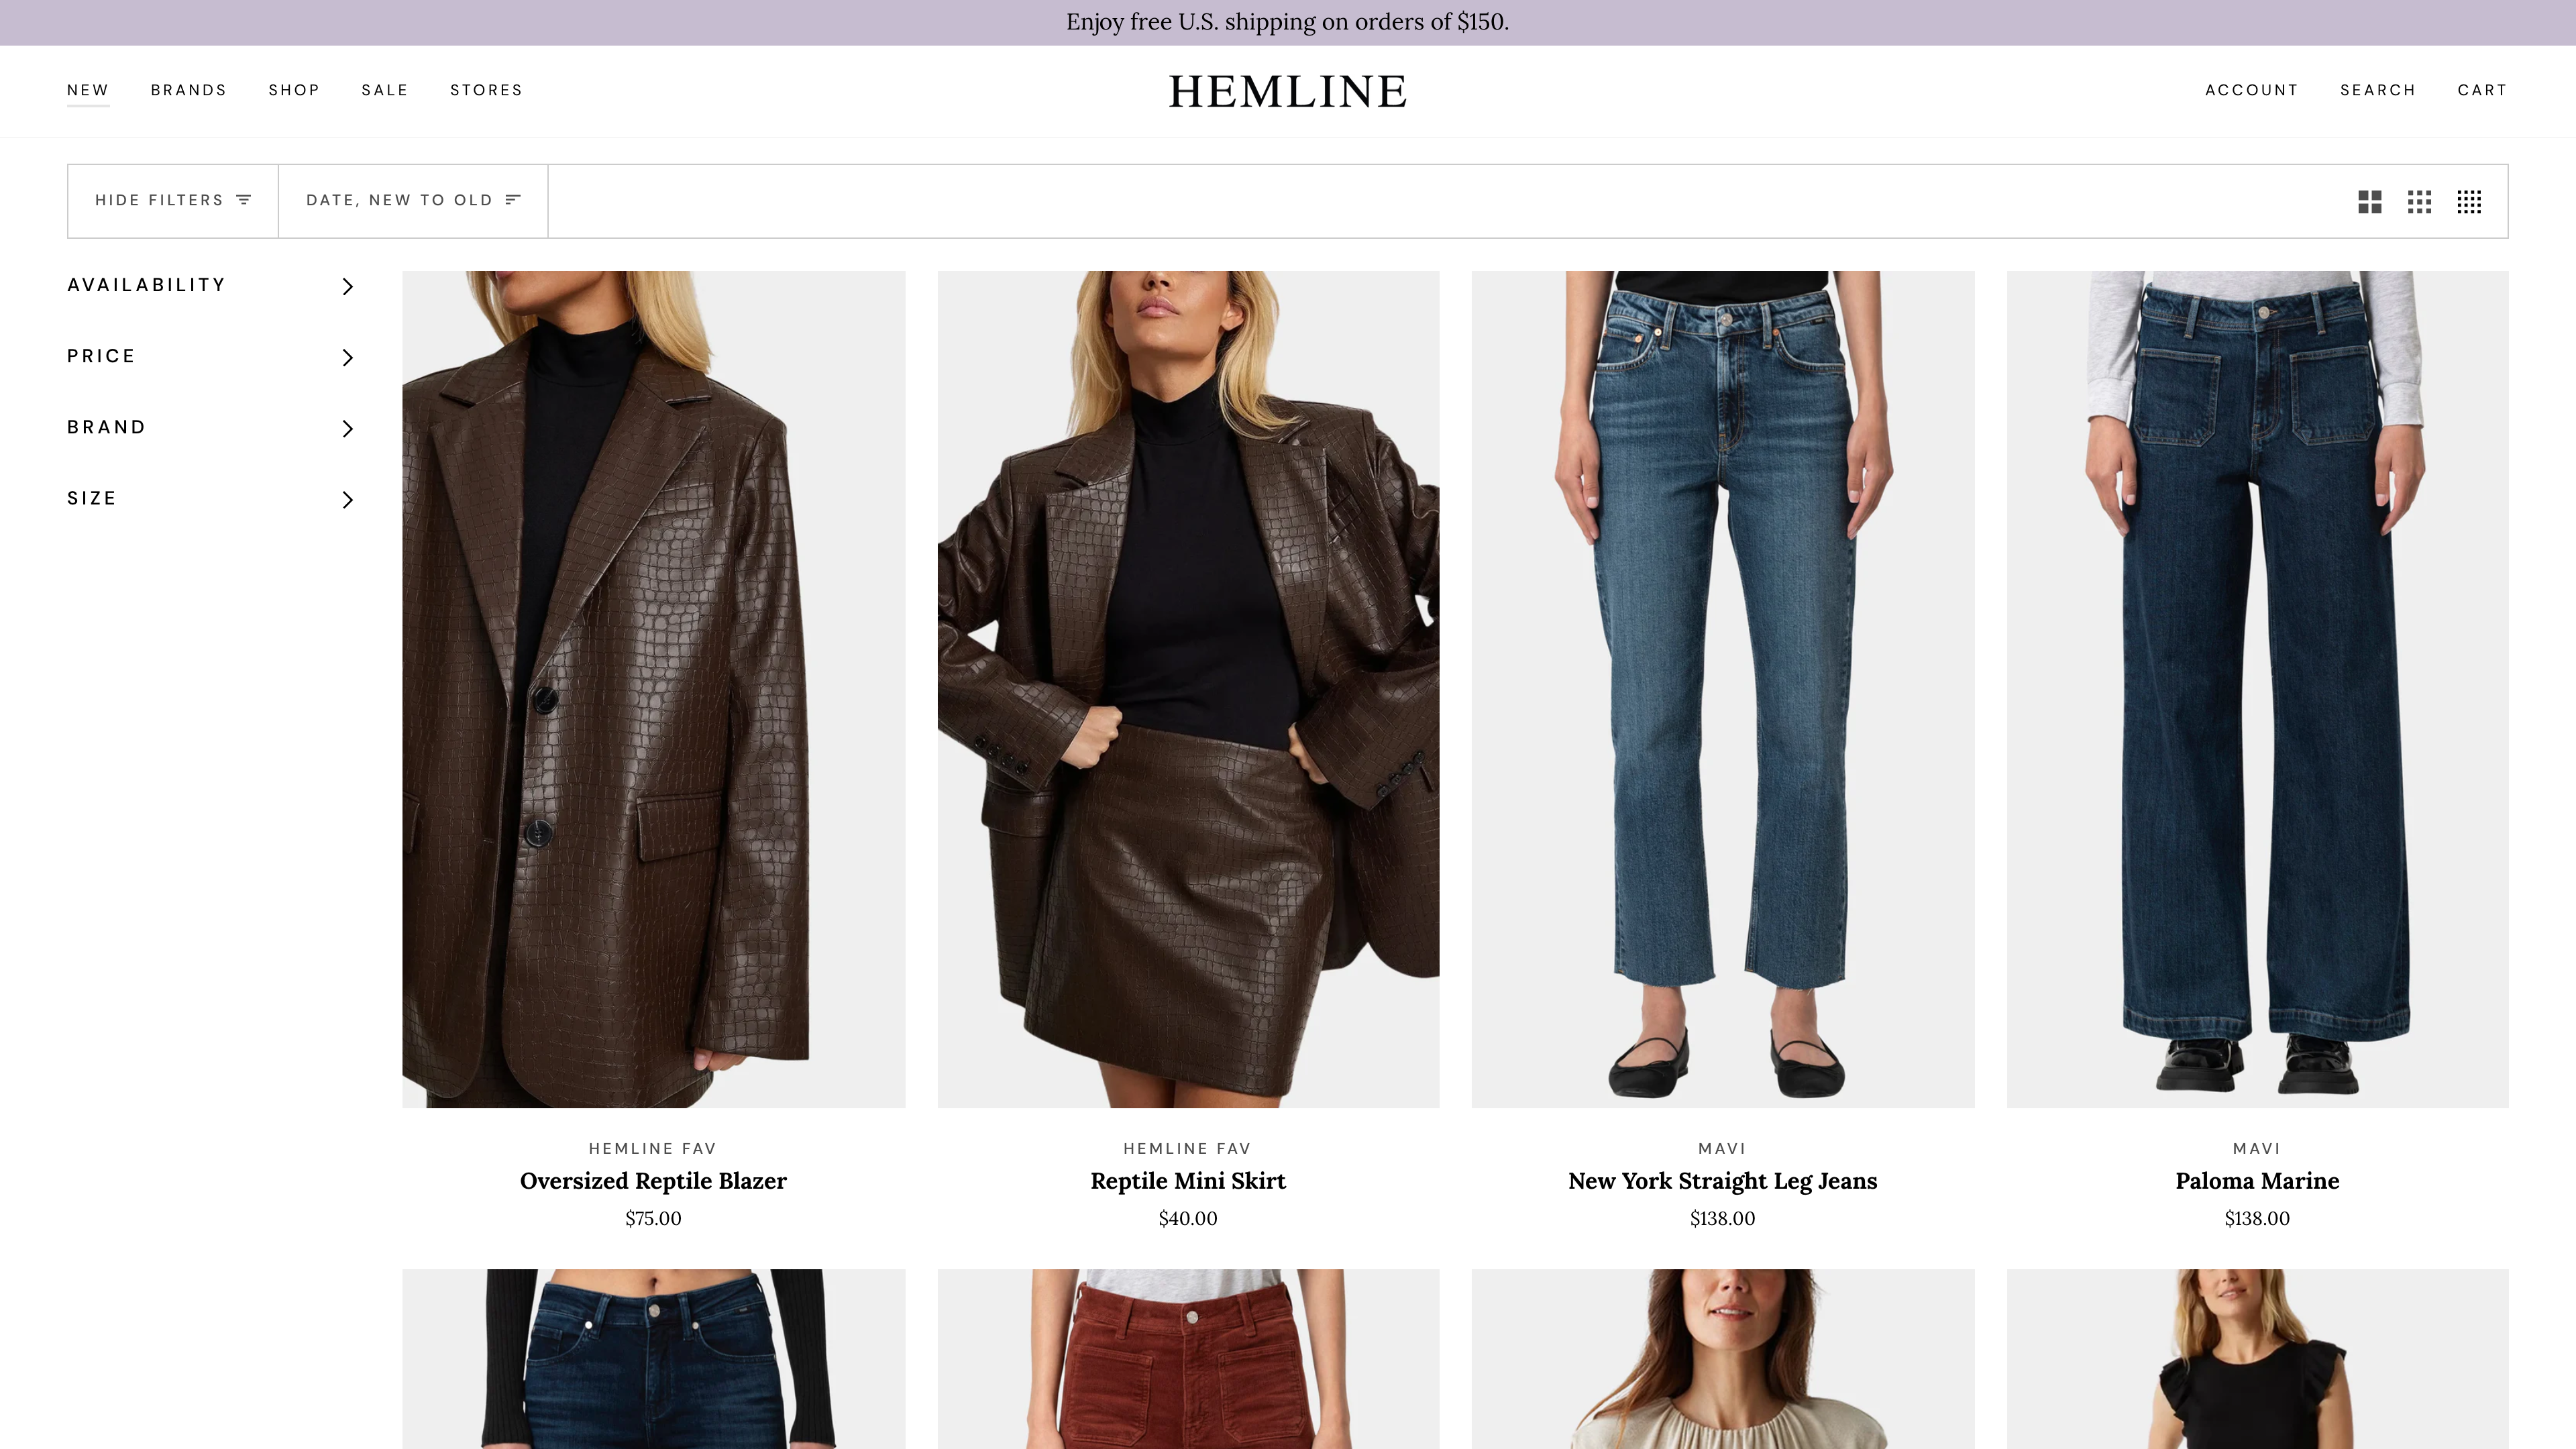Viewport: 2576px width, 1449px height.
Task: Expand the BRAND filter chevron
Action: (347, 428)
